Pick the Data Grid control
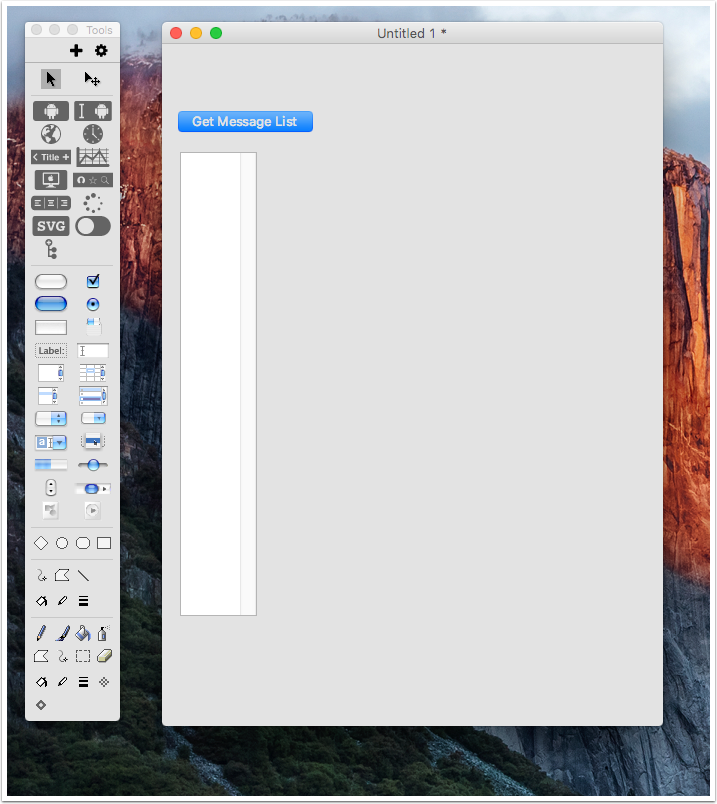Viewport: 717px width, 804px height. 93,396
